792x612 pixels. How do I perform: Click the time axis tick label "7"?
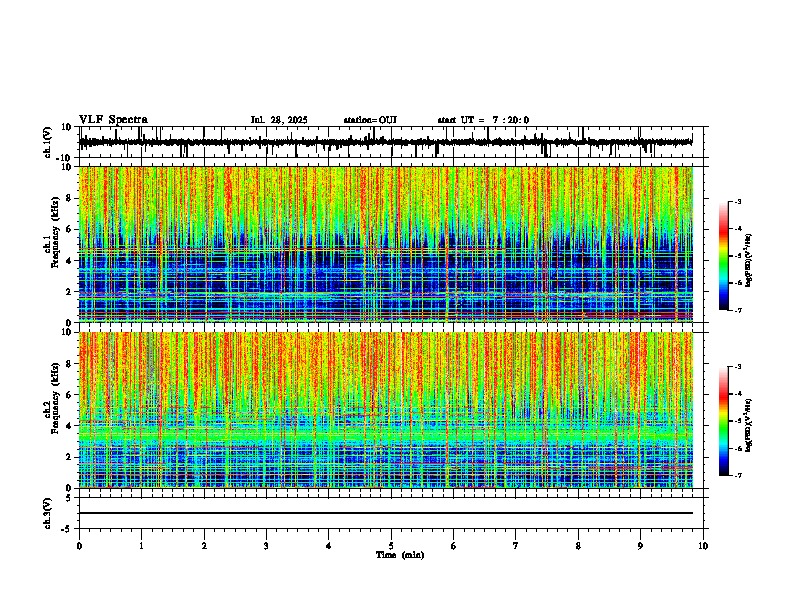tap(516, 546)
